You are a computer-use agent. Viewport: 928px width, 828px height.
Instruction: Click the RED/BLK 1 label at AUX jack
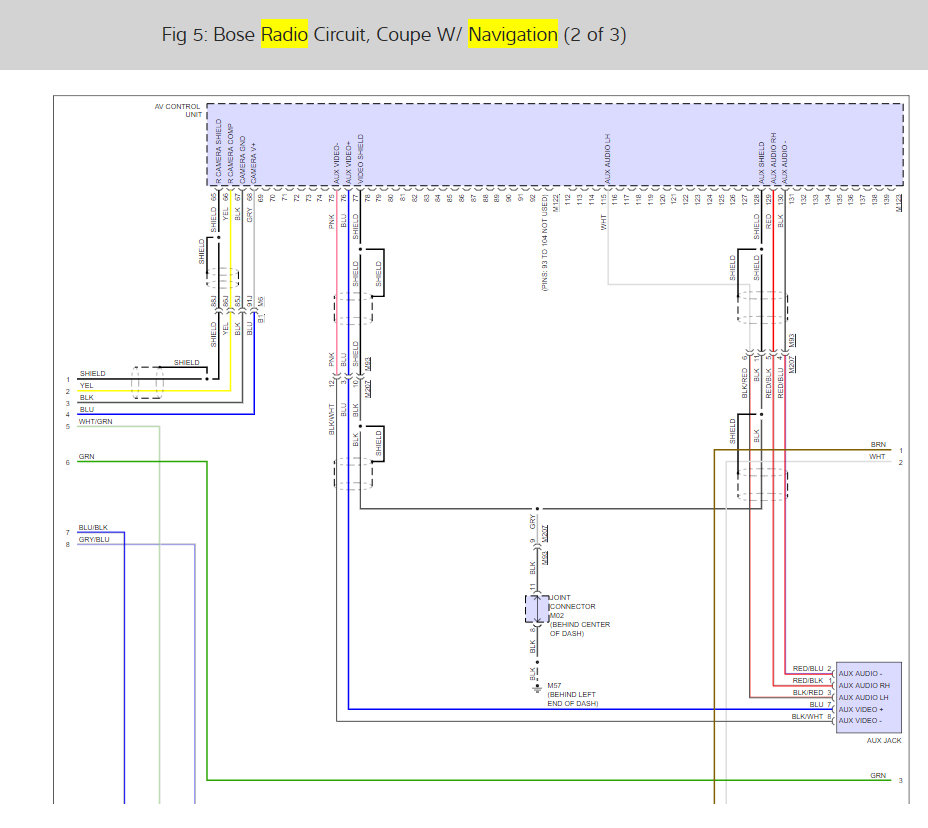tap(812, 681)
